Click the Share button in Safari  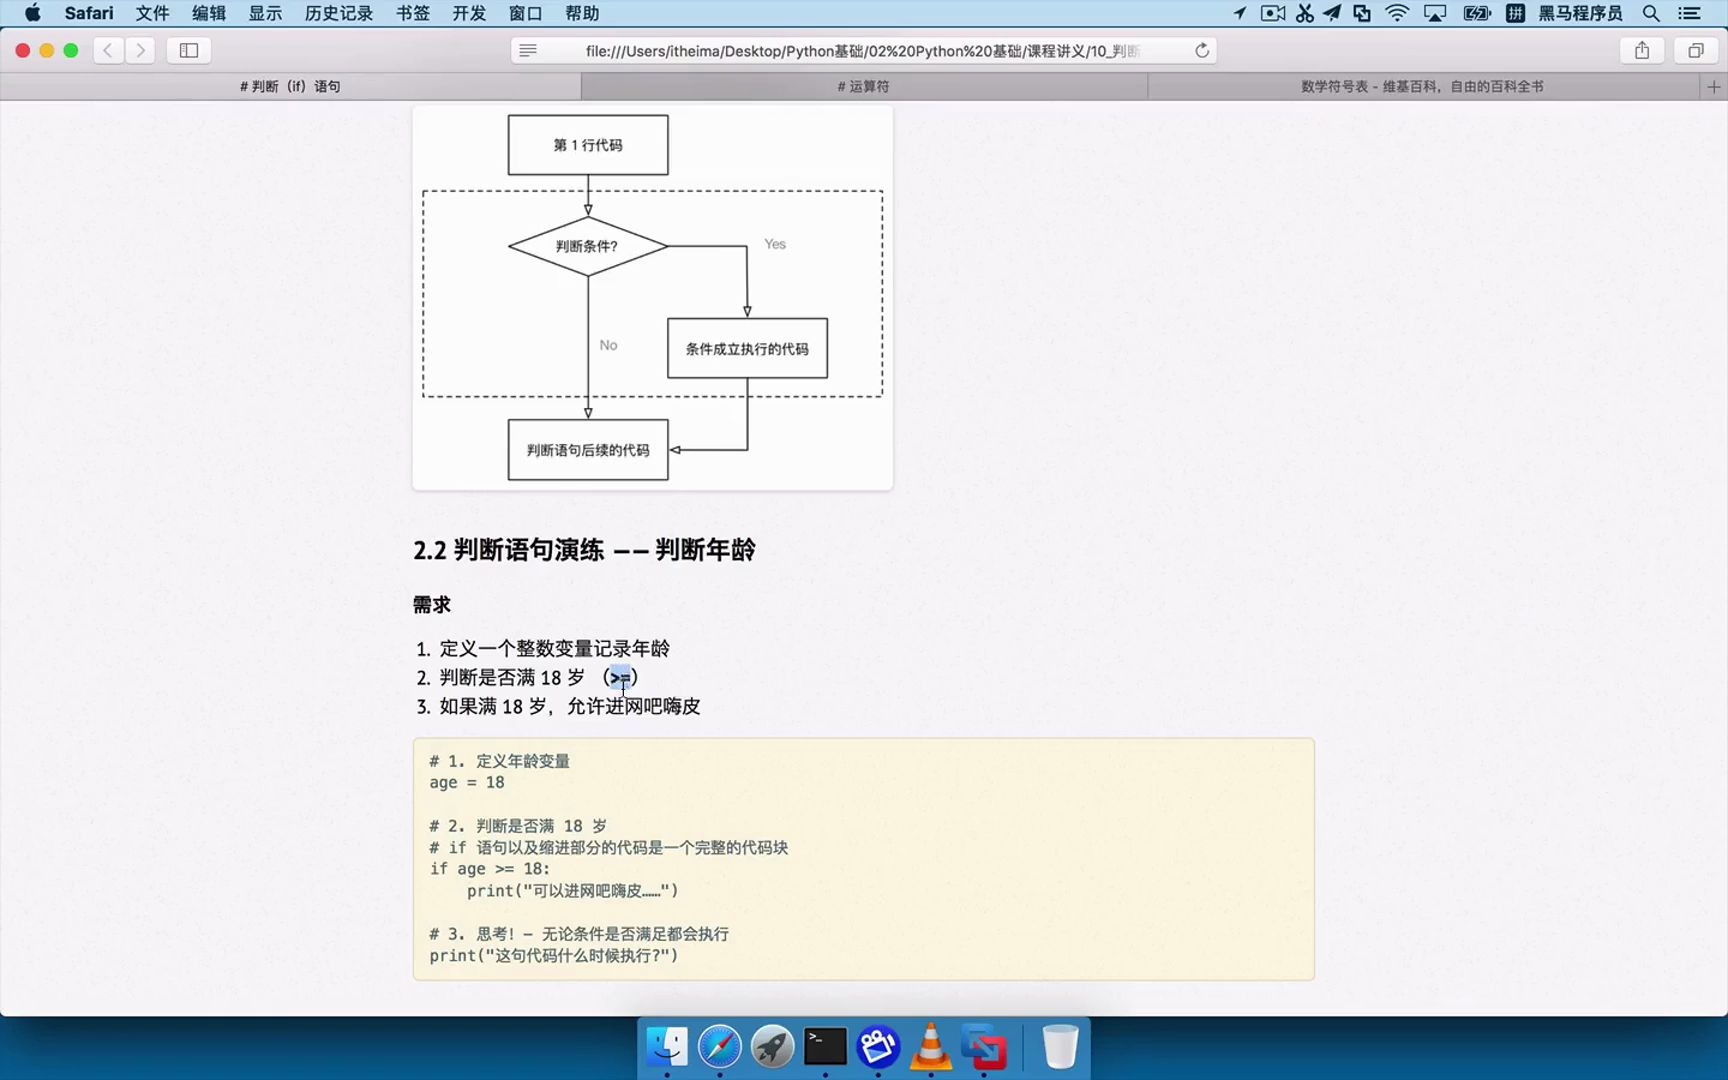pyautogui.click(x=1641, y=50)
